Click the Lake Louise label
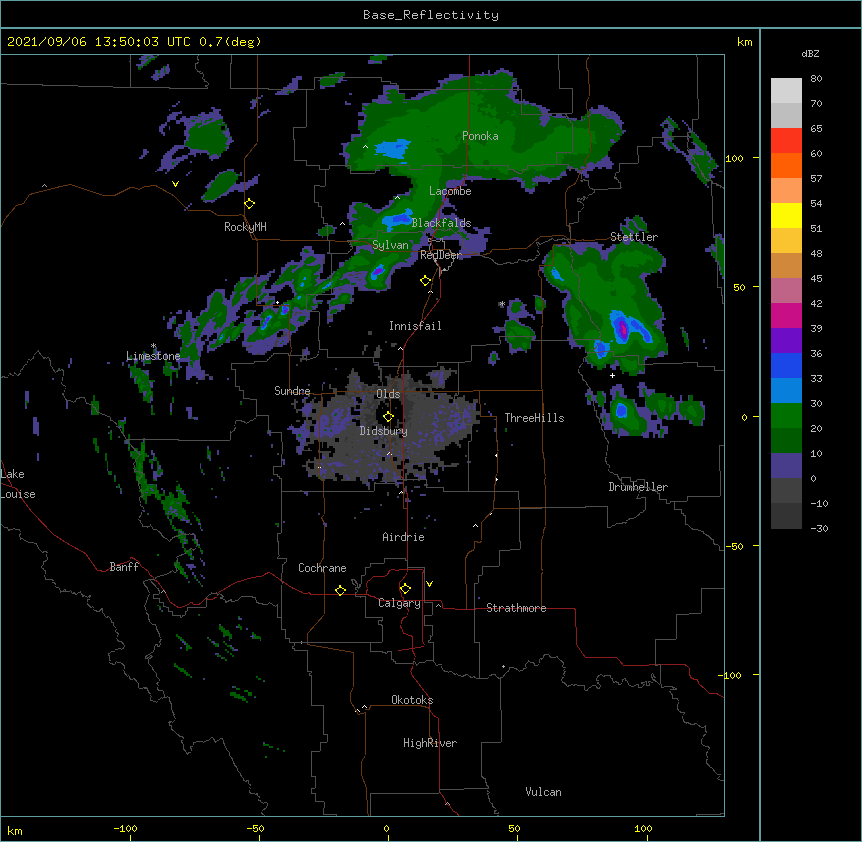 click(x=18, y=484)
